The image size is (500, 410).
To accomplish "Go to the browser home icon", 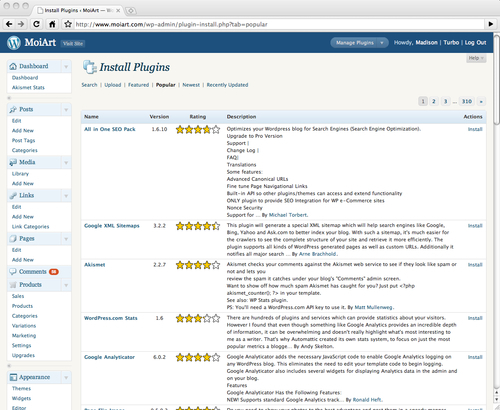I will point(52,24).
